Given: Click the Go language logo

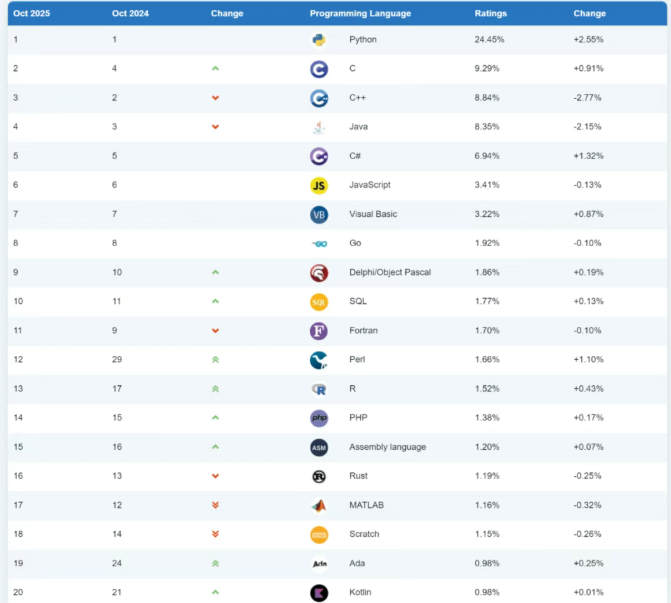Looking at the screenshot, I should click(319, 243).
